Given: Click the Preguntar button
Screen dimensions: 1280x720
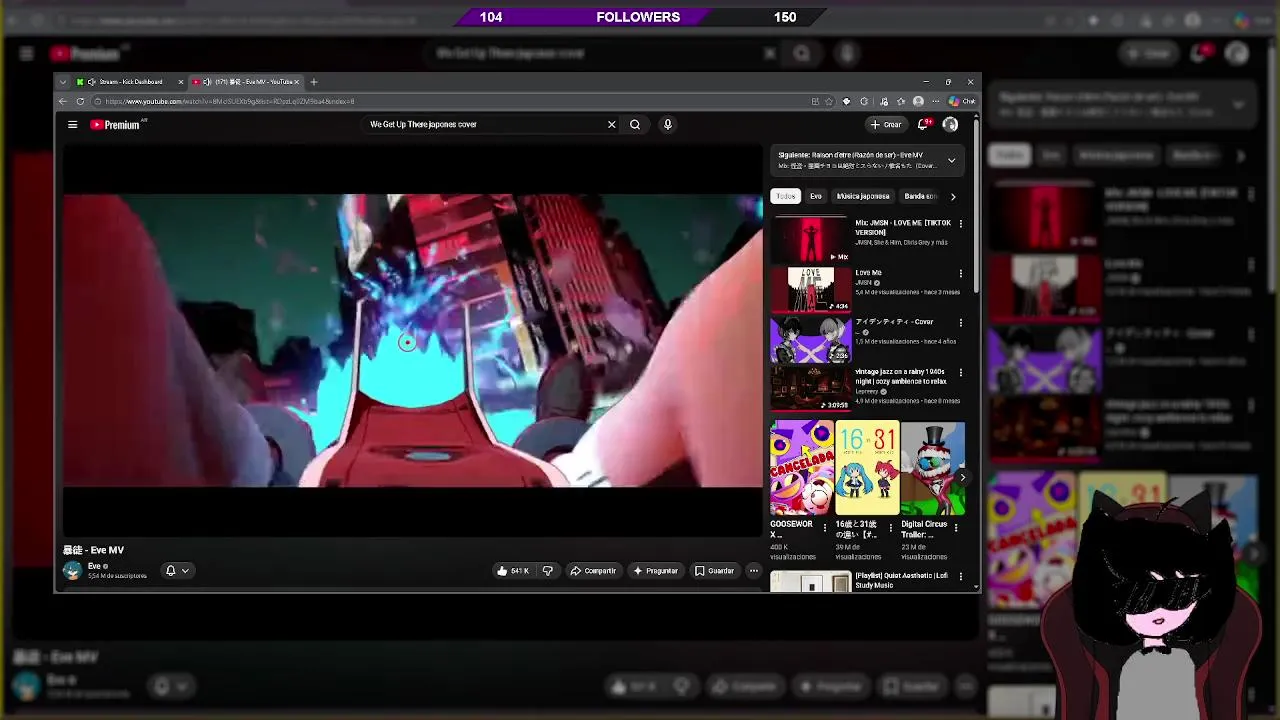Looking at the screenshot, I should [x=656, y=570].
